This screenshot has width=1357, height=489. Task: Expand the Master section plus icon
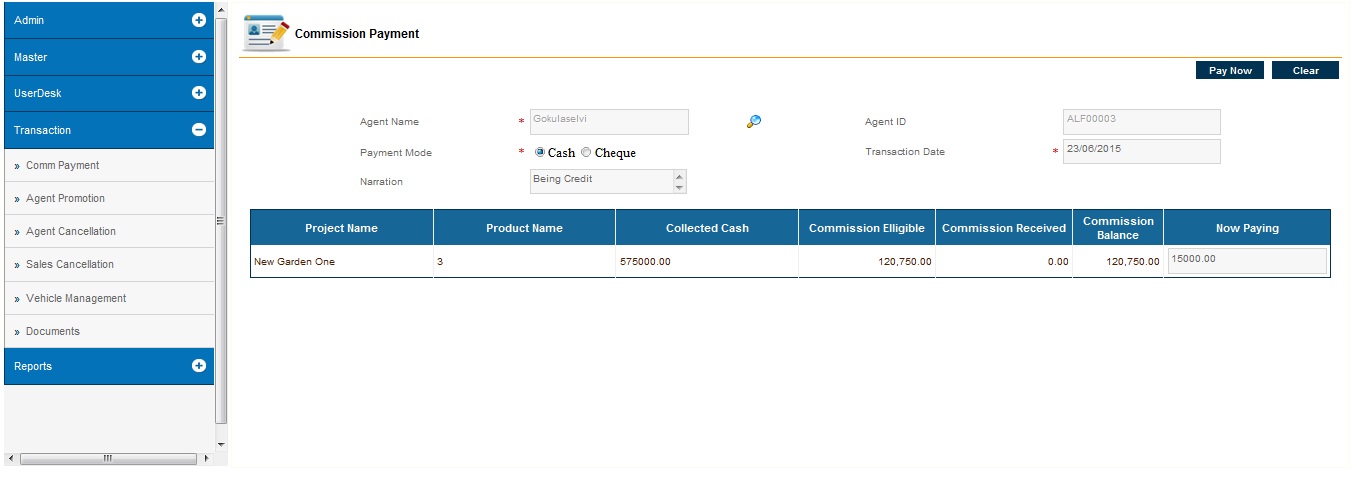[x=198, y=57]
